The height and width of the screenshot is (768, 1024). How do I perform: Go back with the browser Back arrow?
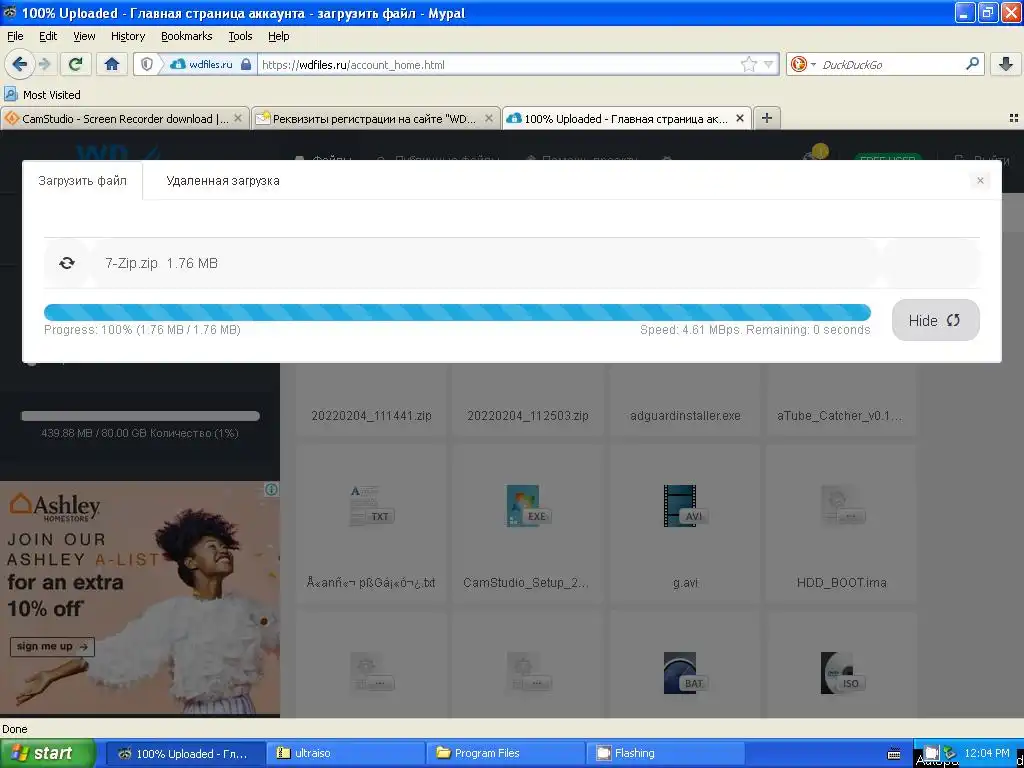(x=19, y=64)
